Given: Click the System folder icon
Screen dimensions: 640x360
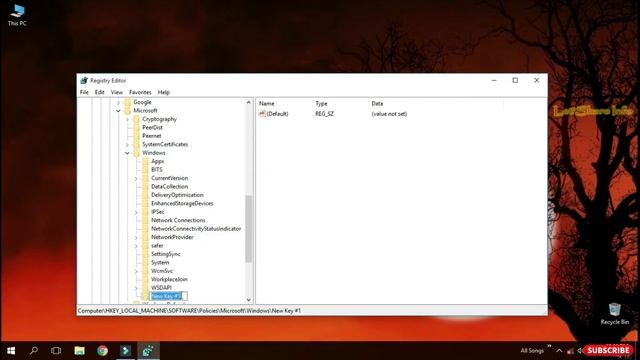Looking at the screenshot, I should click(x=145, y=262).
